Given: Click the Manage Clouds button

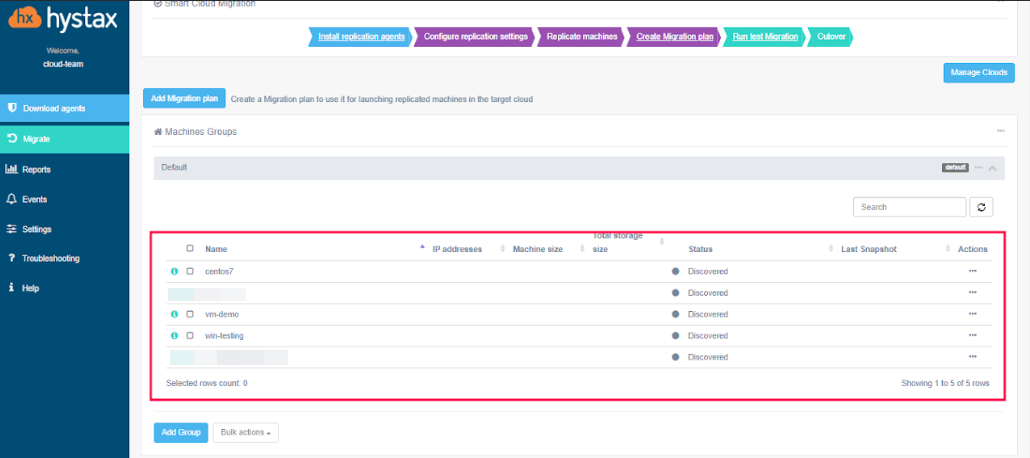Looking at the screenshot, I should pyautogui.click(x=978, y=72).
